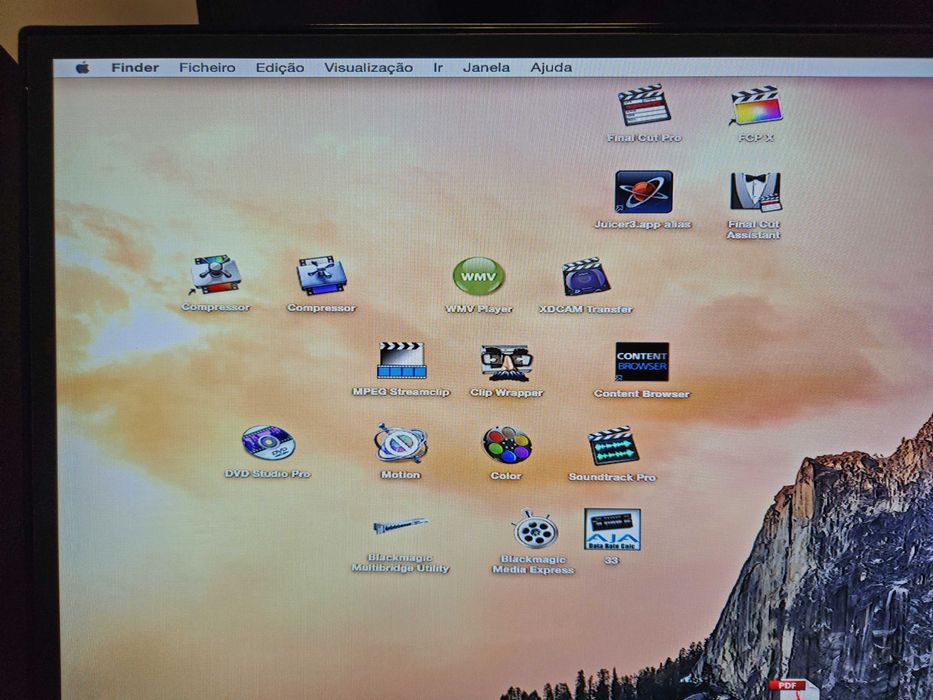Select the MPEG Streamclip icon
This screenshot has width=933, height=700.
401,360
